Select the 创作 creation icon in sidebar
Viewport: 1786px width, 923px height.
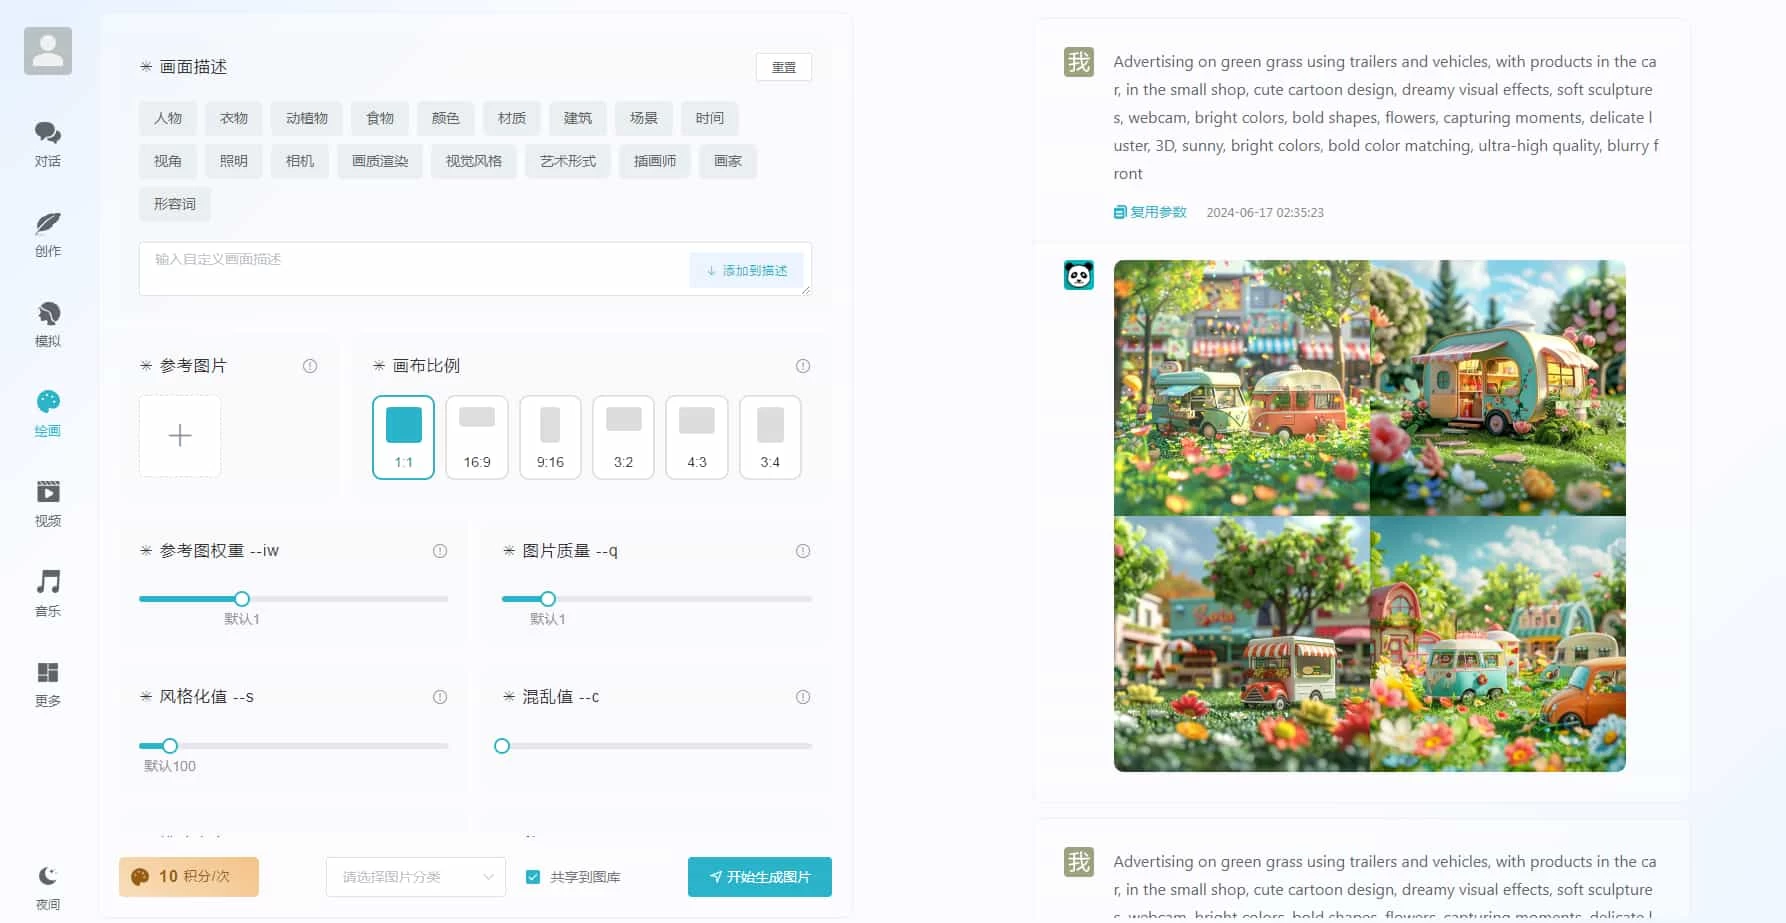tap(47, 232)
